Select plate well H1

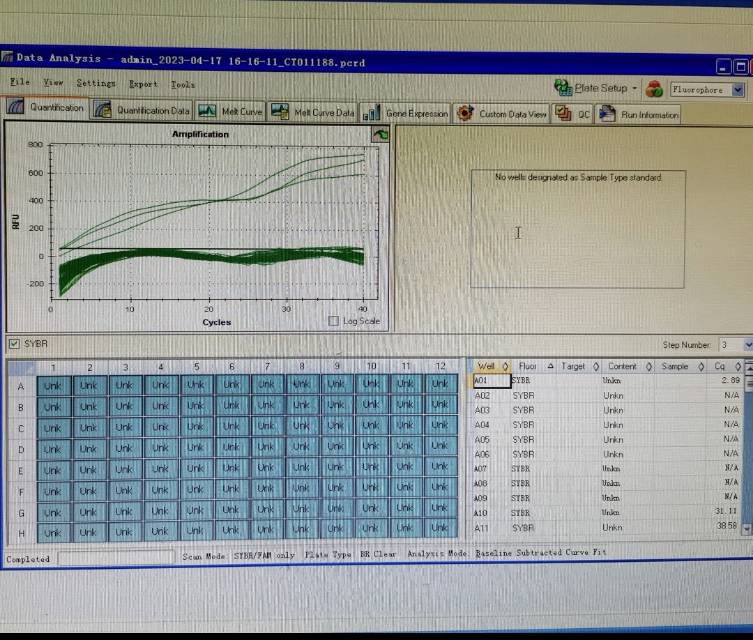pyautogui.click(x=53, y=532)
